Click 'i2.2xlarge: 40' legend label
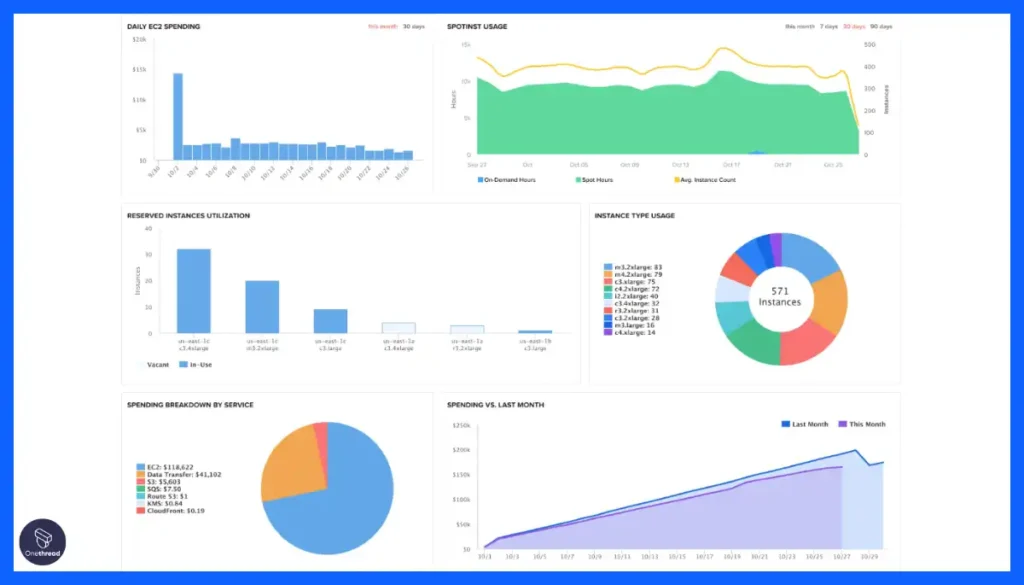The height and width of the screenshot is (585, 1024). [636, 296]
